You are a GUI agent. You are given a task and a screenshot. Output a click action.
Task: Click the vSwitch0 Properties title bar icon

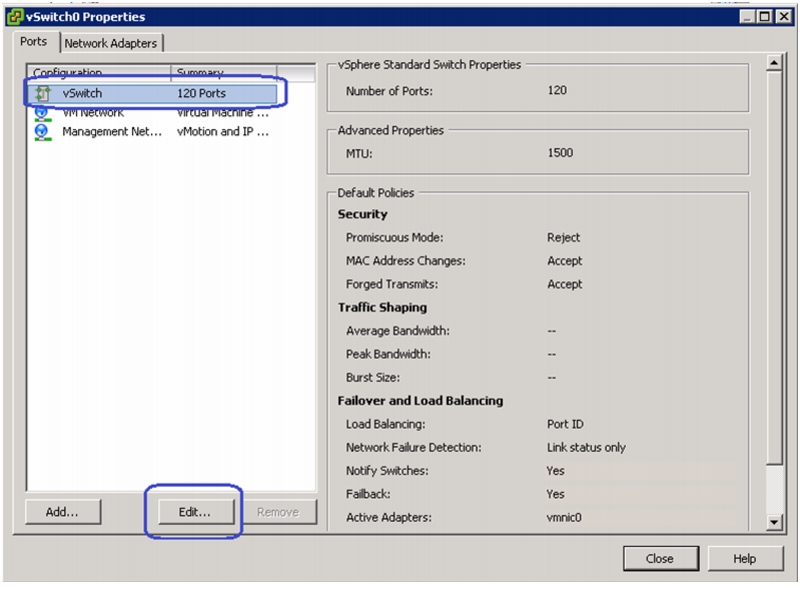point(15,17)
